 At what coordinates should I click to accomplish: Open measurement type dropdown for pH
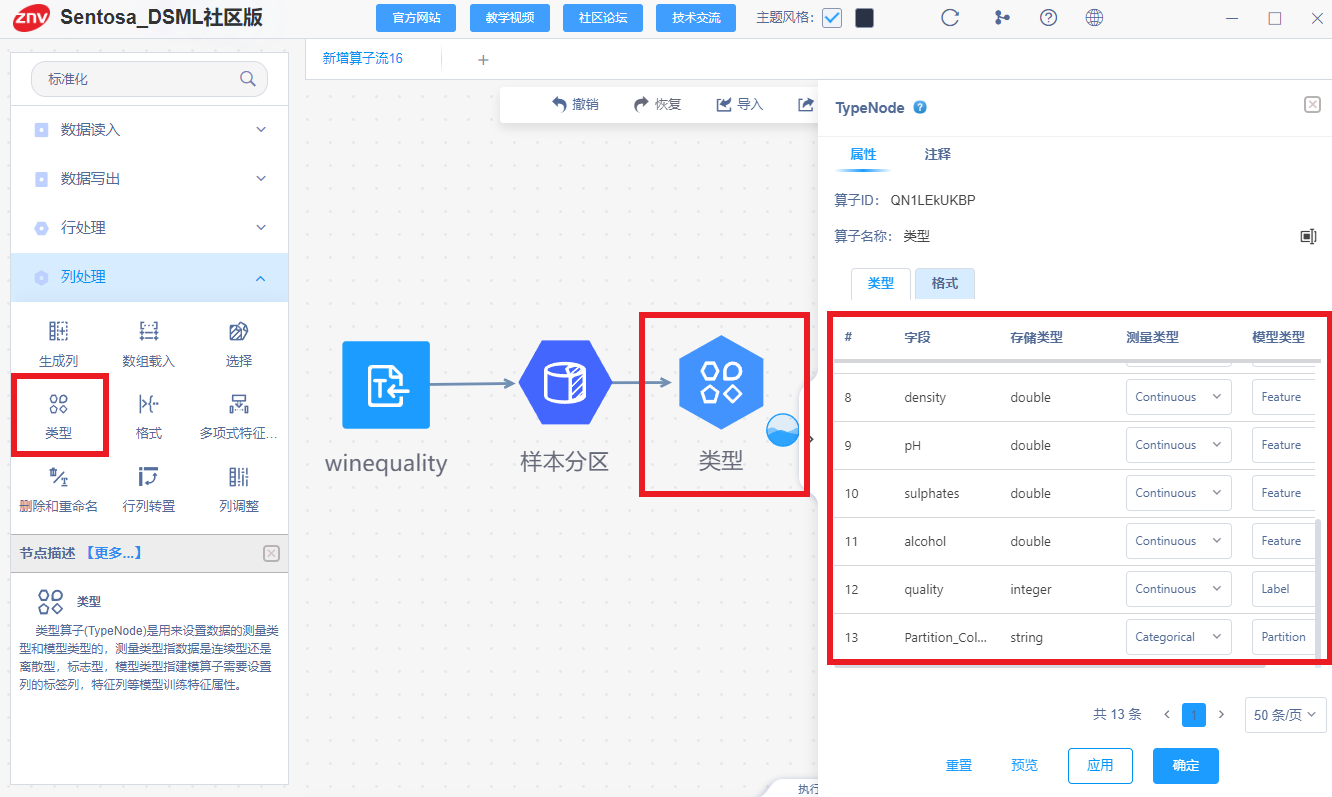point(1179,445)
